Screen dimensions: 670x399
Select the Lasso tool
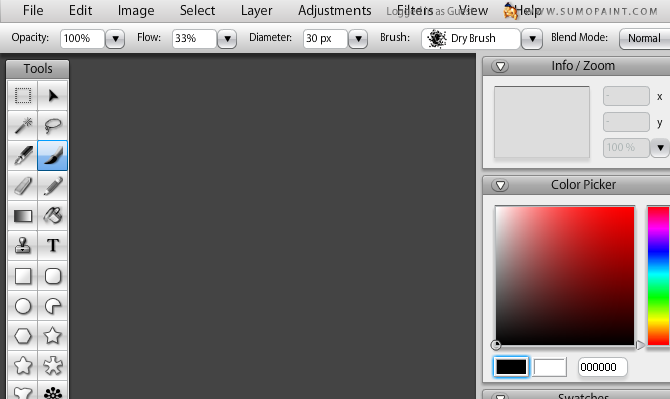point(53,126)
